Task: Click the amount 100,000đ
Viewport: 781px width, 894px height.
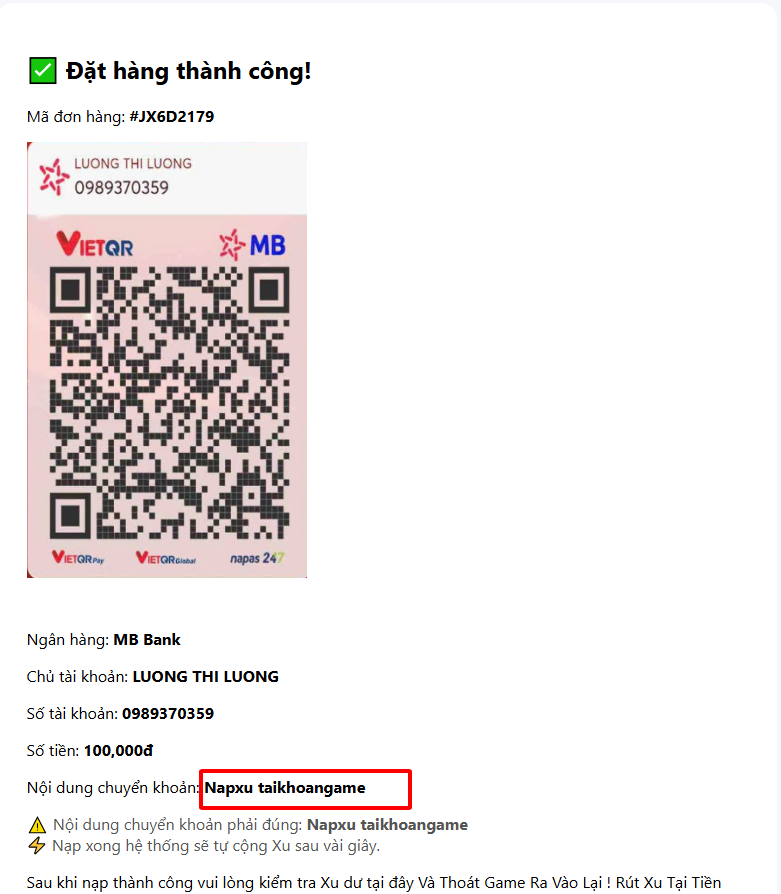Action: (118, 751)
